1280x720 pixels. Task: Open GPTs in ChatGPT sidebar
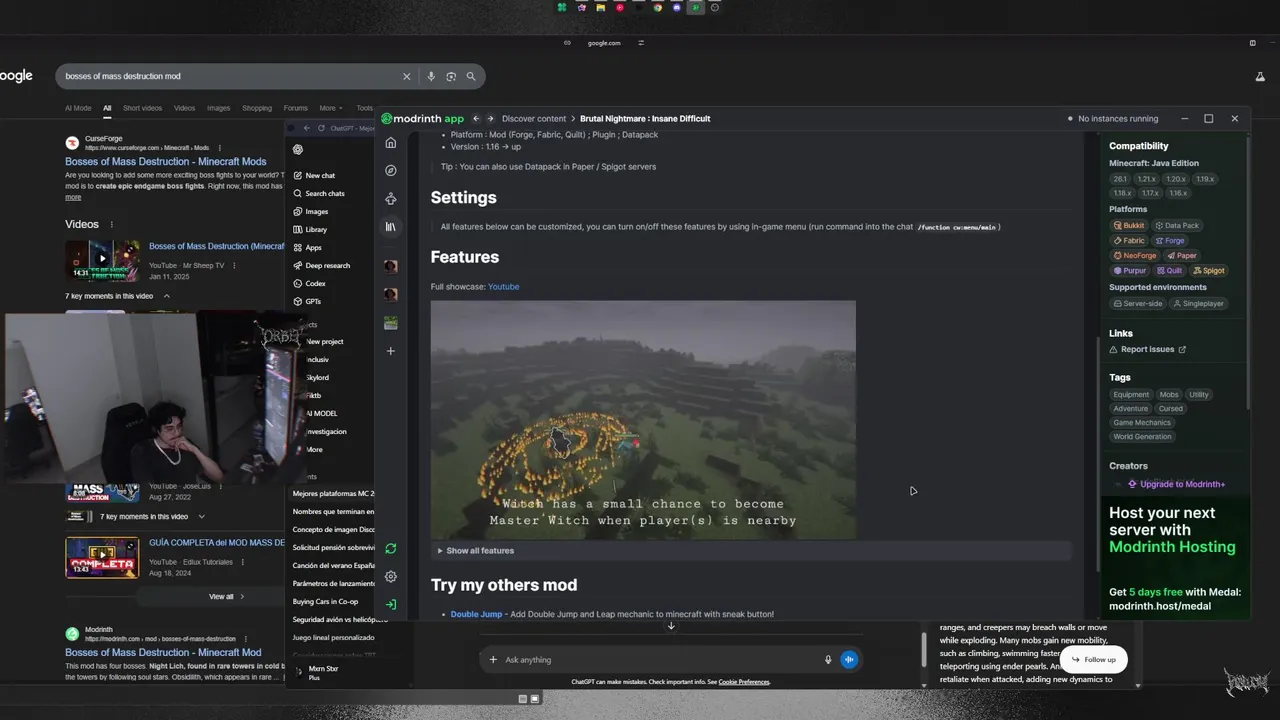point(307,302)
